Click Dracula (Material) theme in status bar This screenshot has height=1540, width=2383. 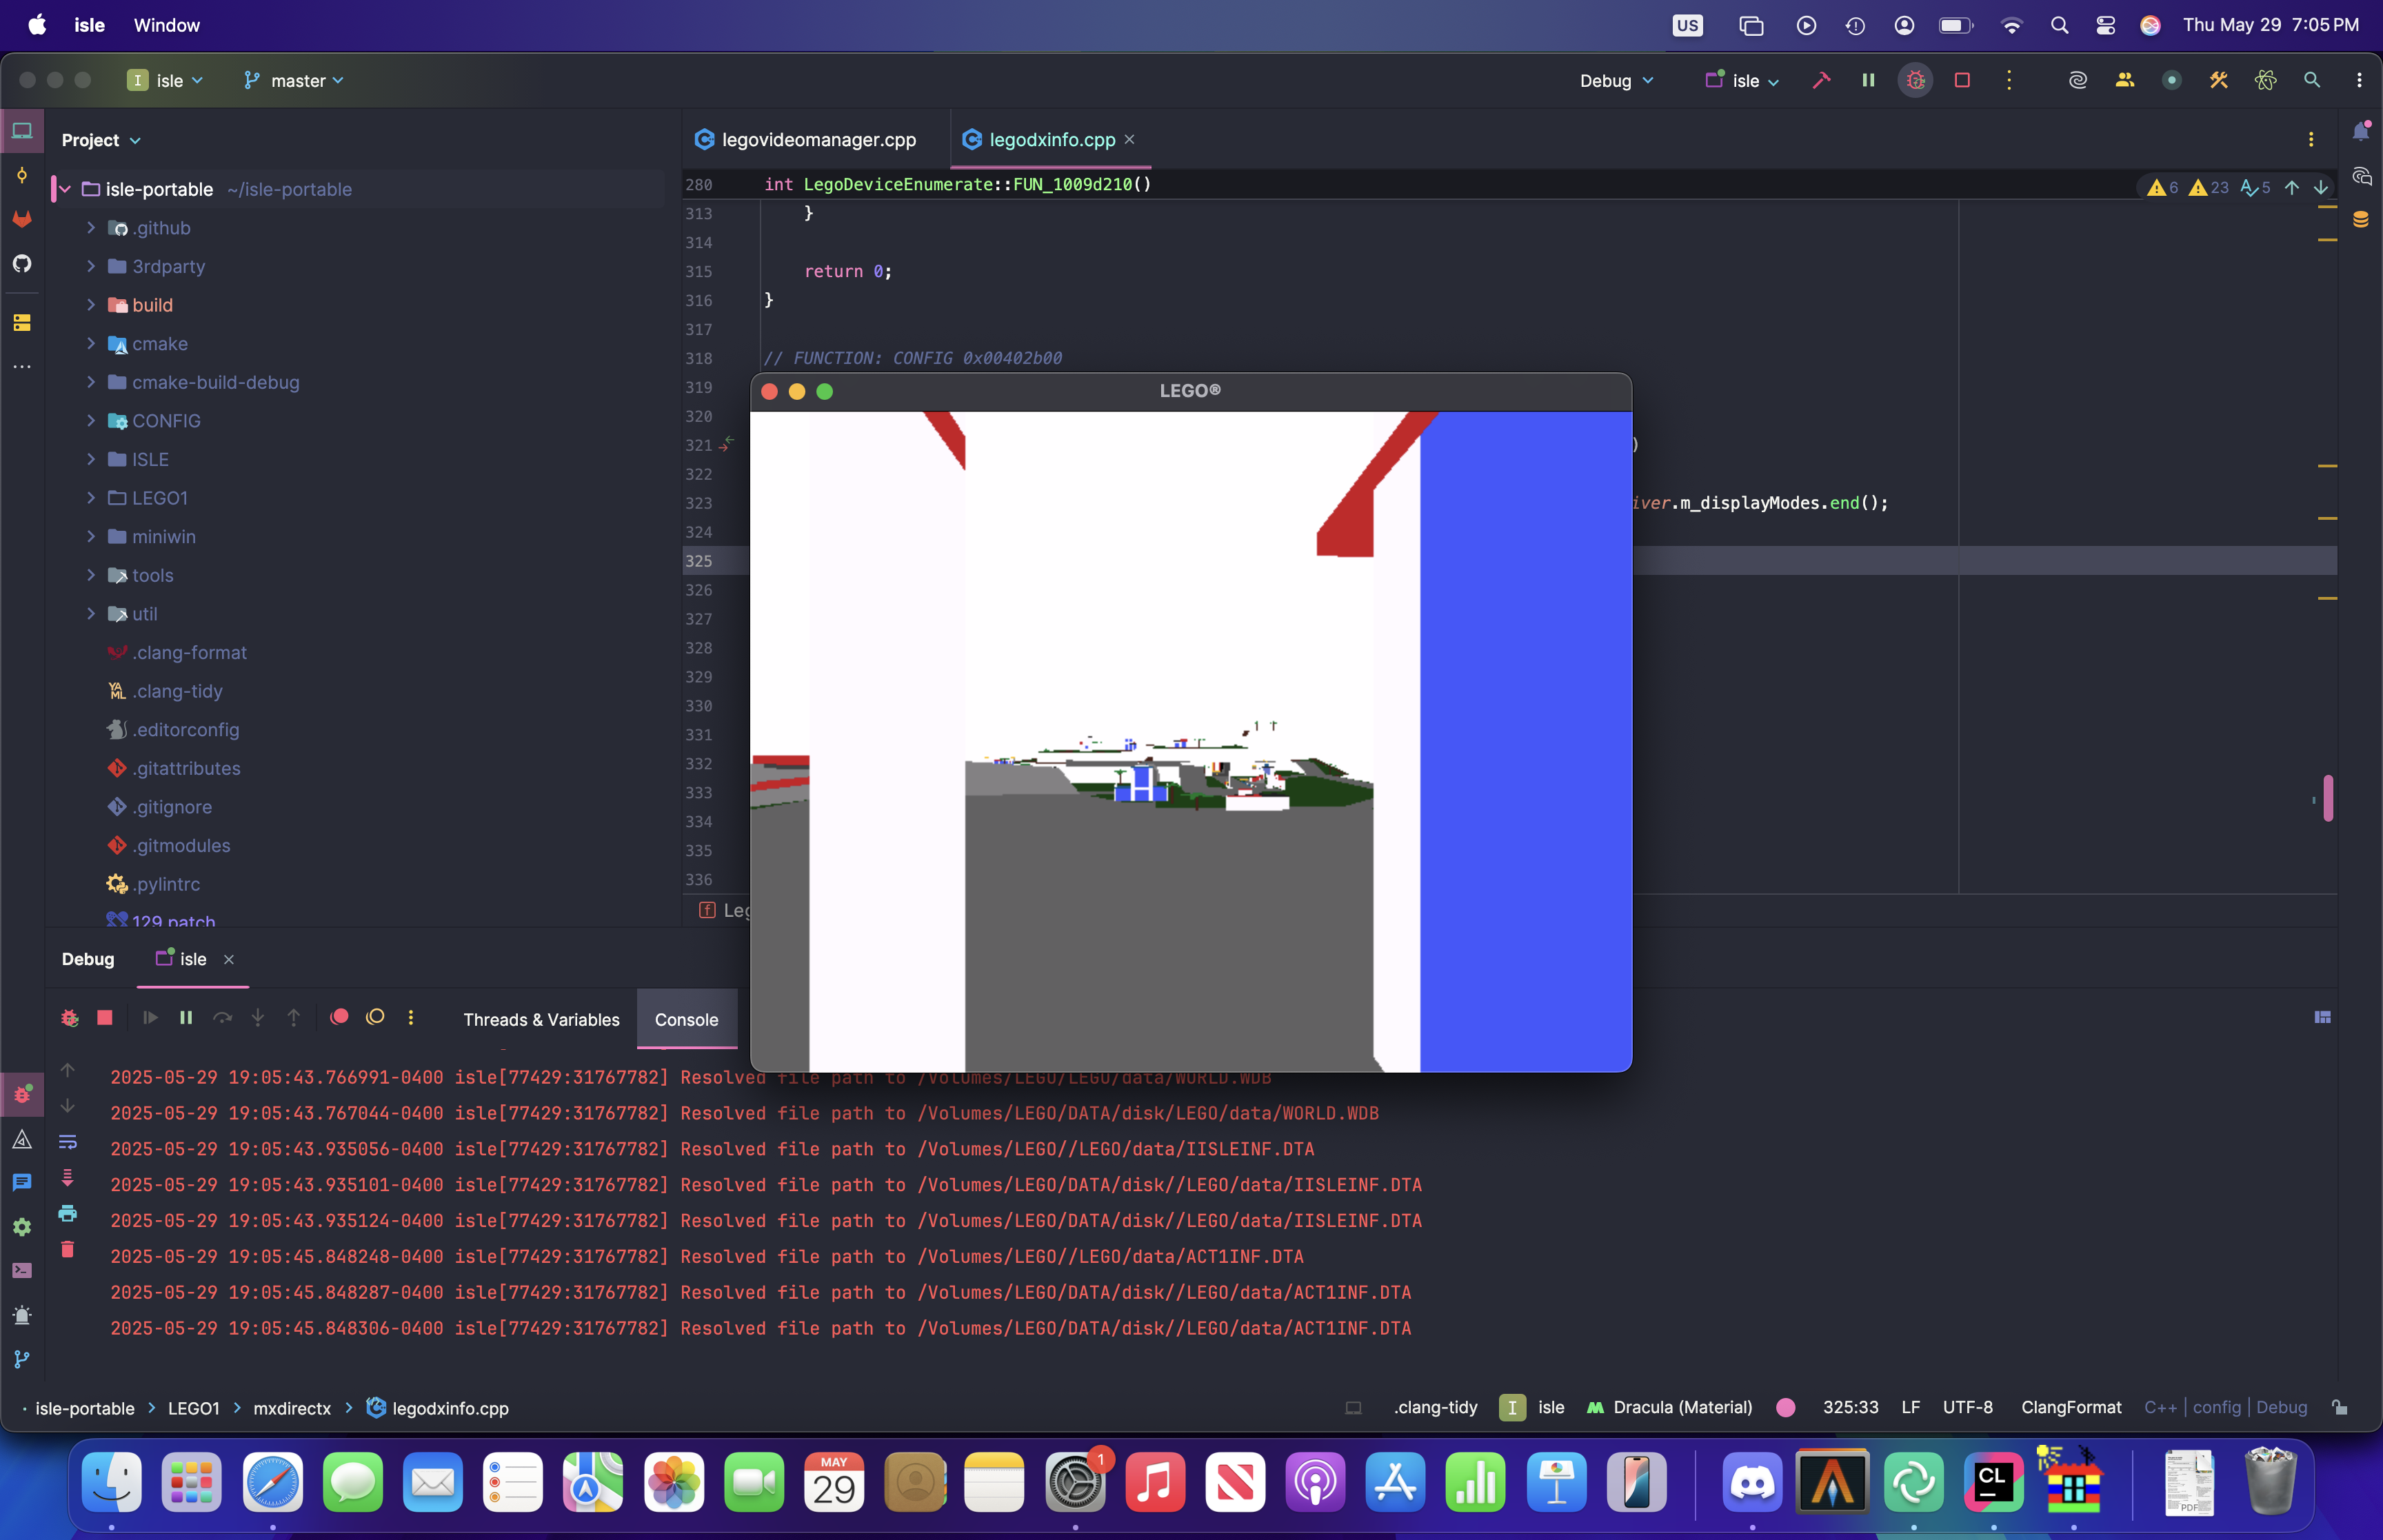pos(1670,1407)
